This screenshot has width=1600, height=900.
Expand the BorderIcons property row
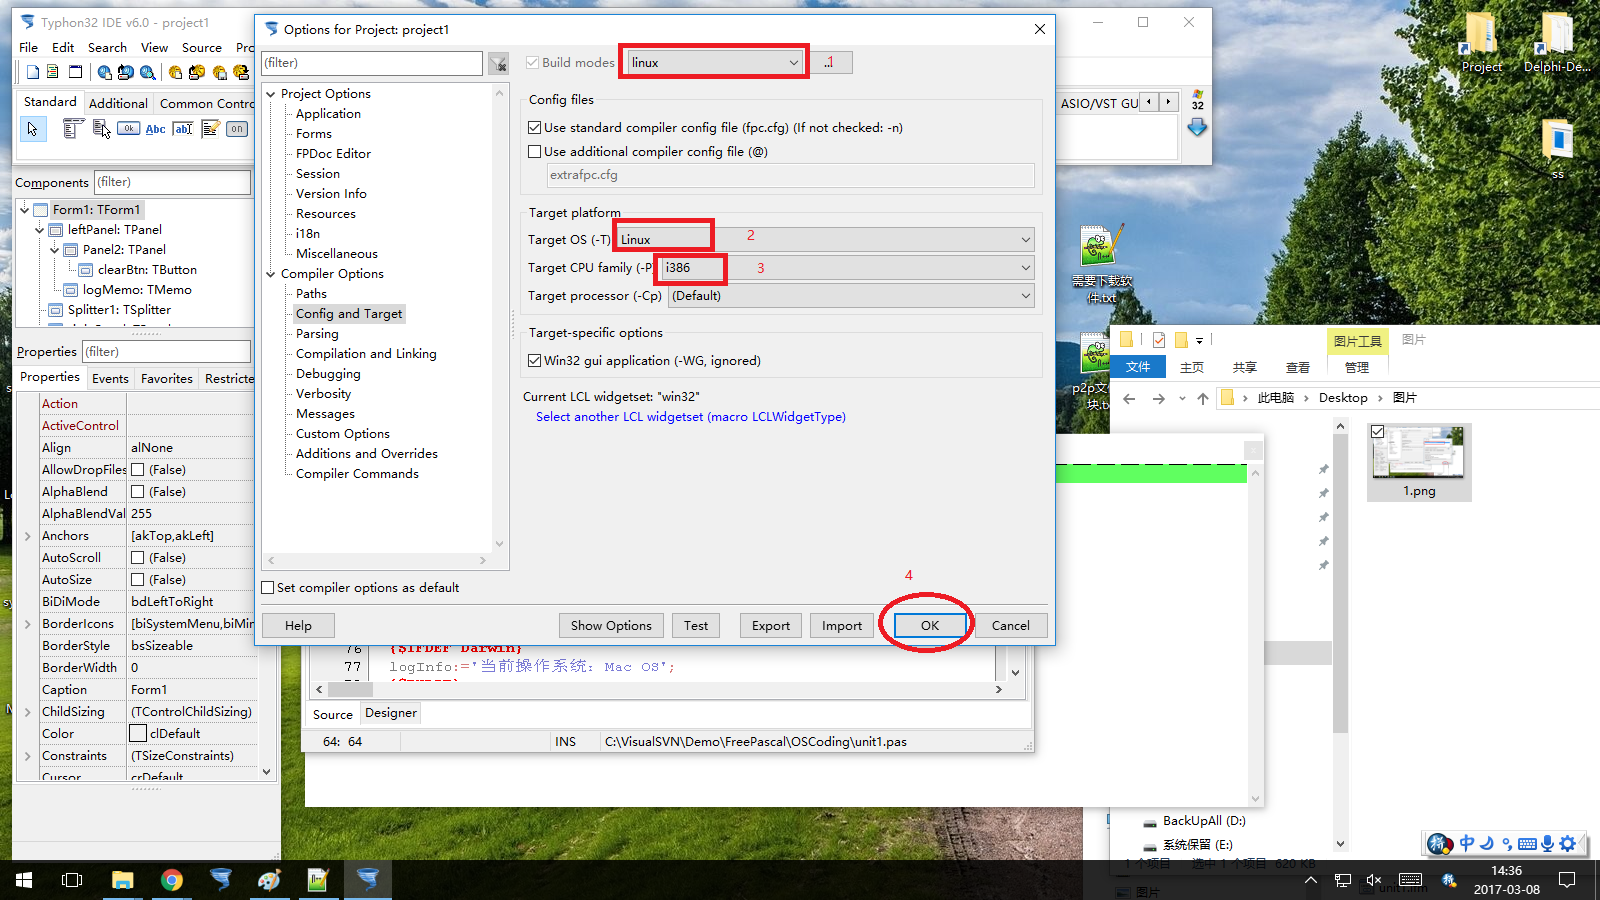28,624
